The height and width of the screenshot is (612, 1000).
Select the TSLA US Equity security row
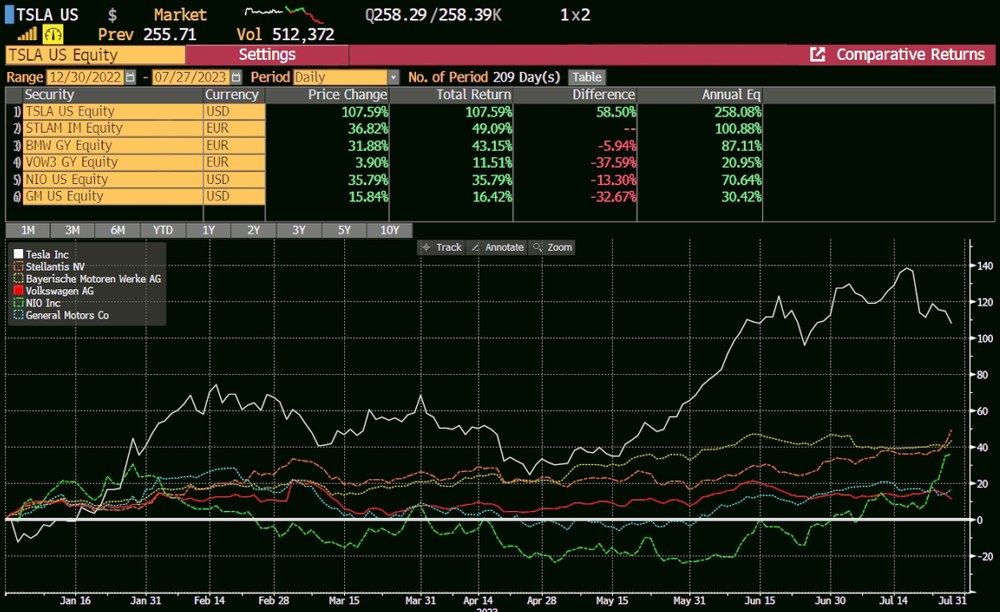pyautogui.click(x=113, y=112)
